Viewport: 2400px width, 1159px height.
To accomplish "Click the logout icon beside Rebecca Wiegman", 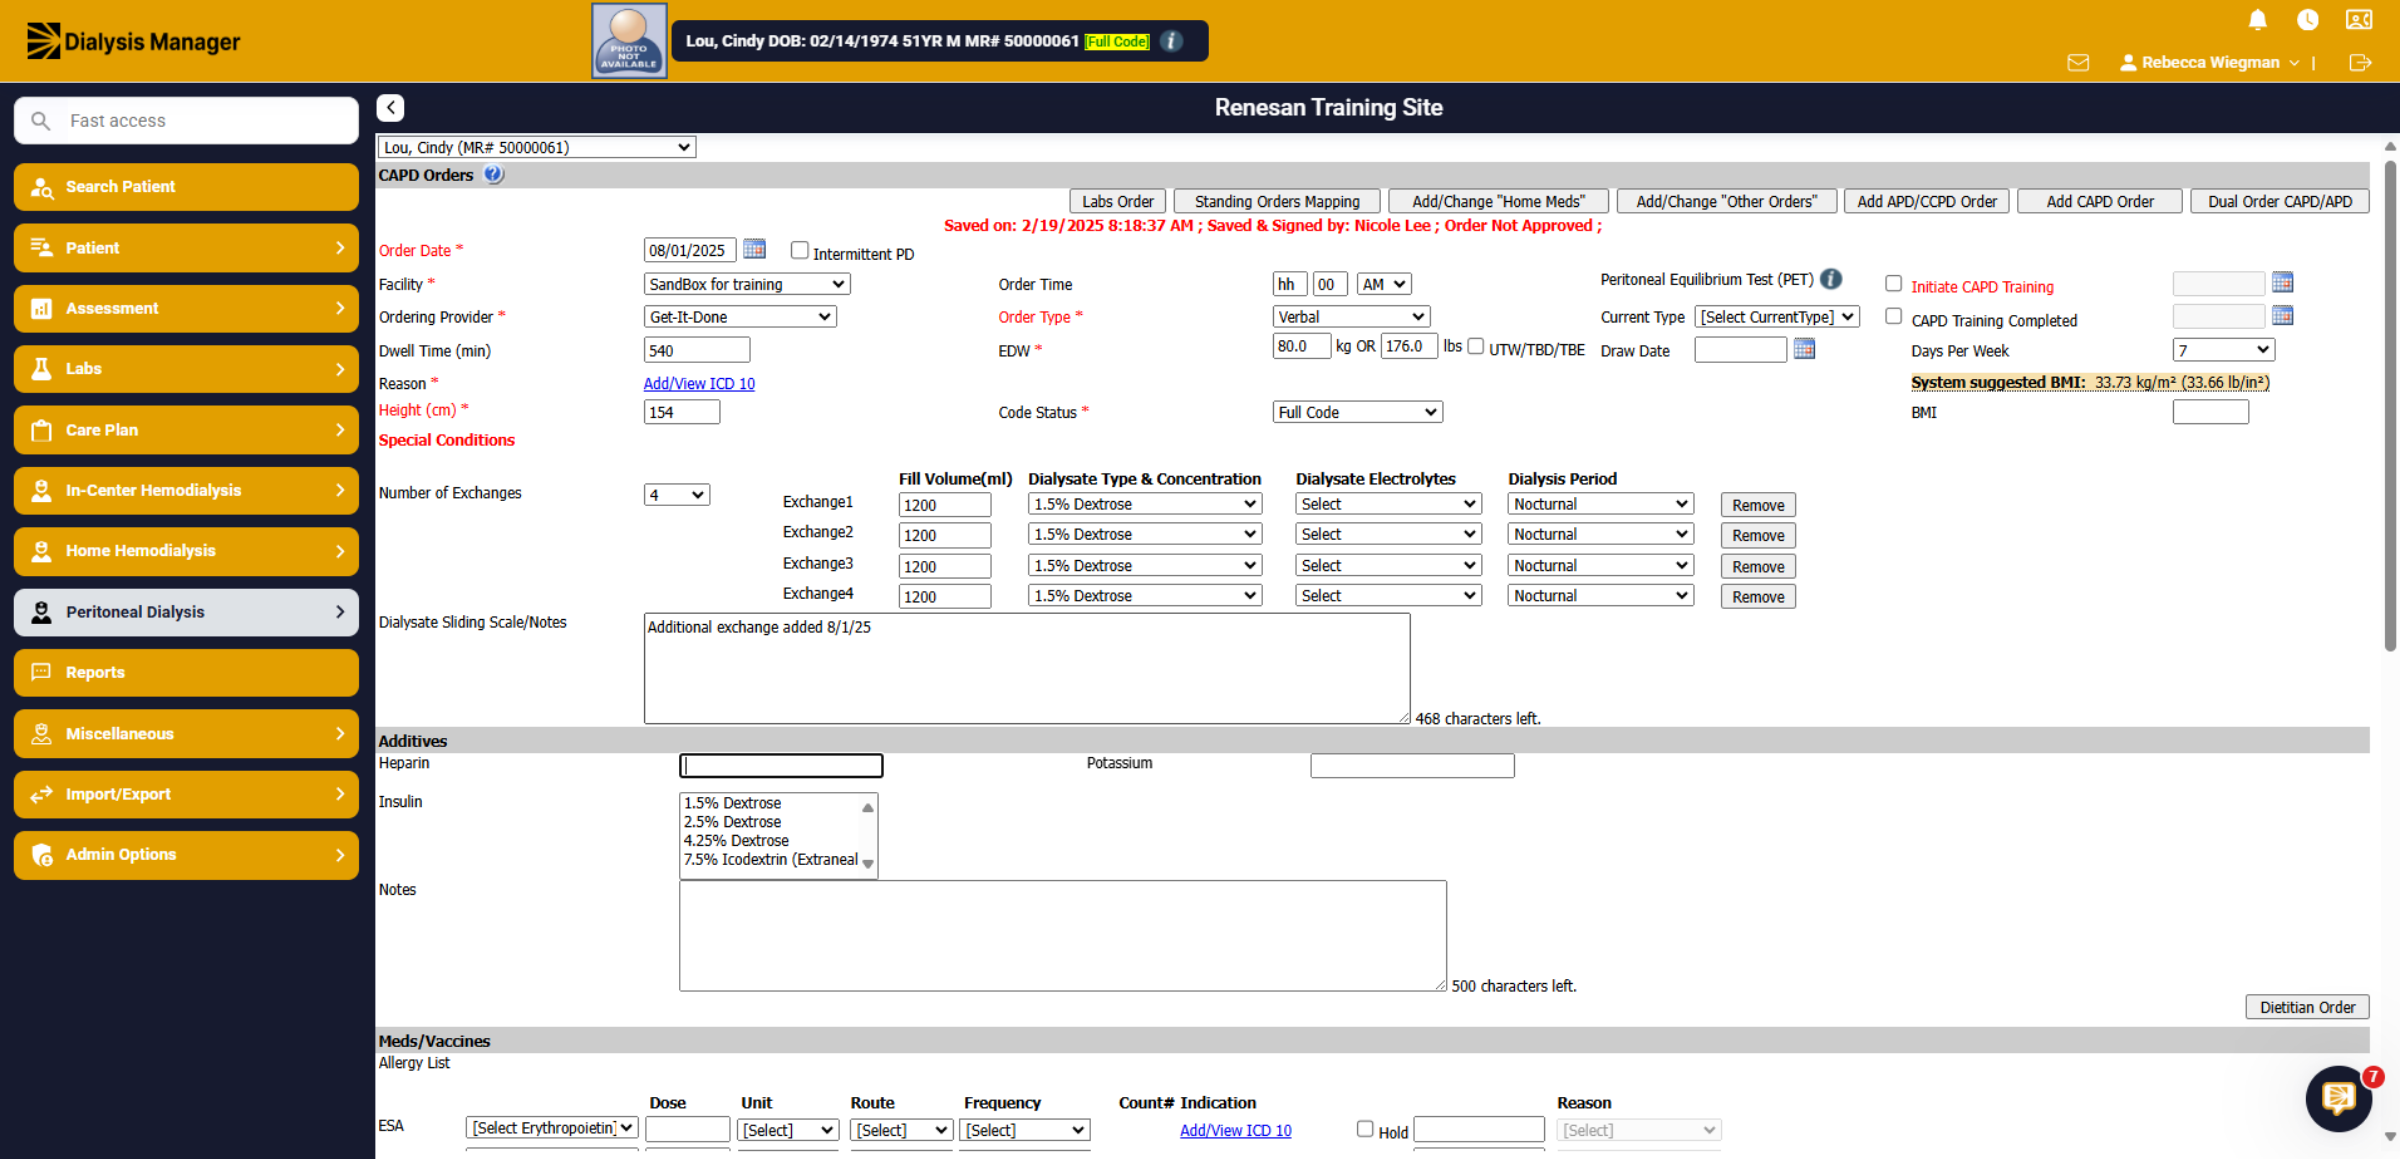I will pos(2360,63).
